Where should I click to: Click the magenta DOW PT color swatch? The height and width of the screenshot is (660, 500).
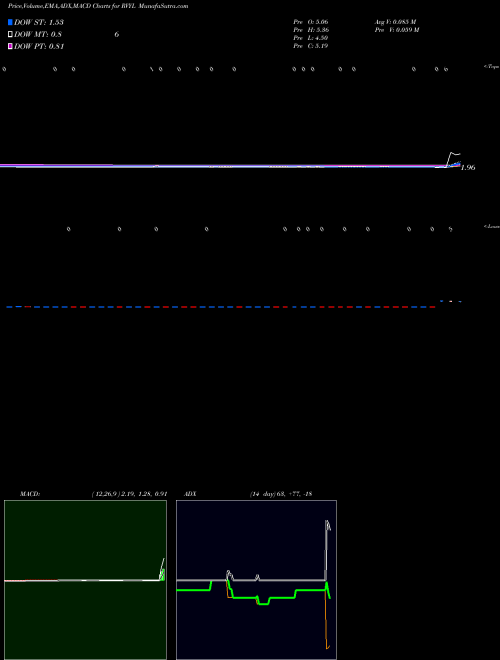10,46
